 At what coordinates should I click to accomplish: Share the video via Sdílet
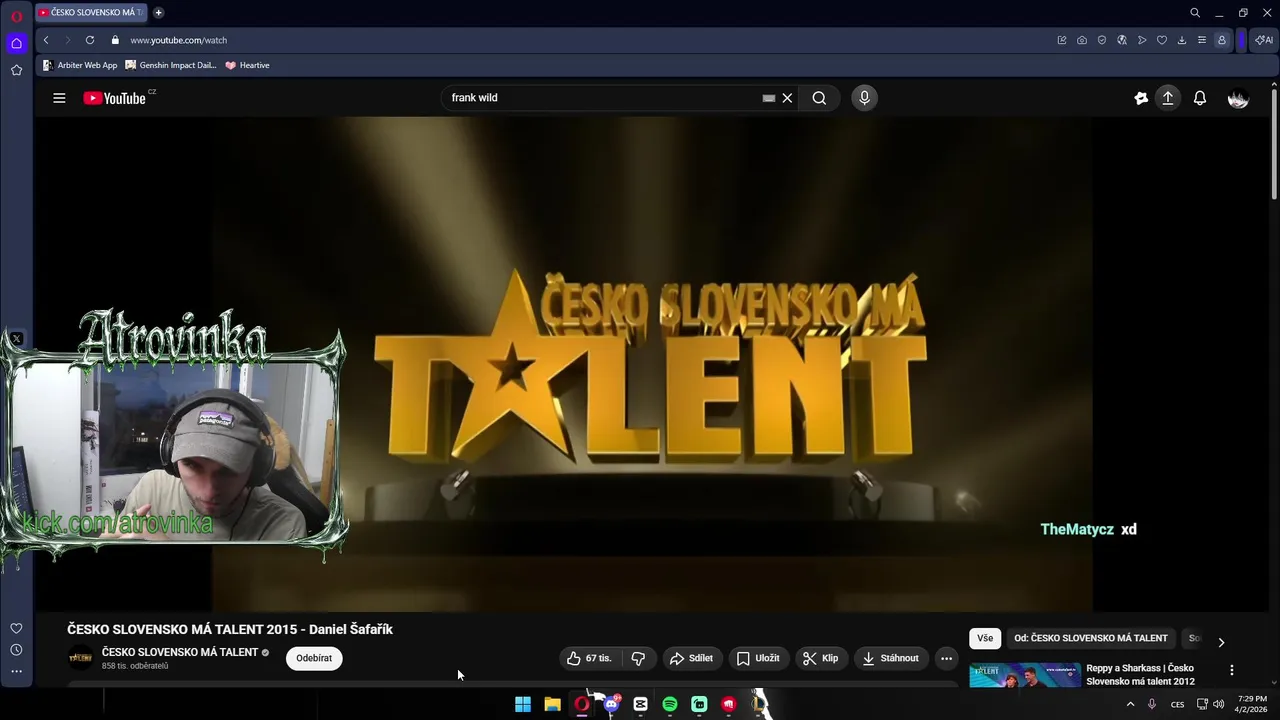click(x=691, y=658)
